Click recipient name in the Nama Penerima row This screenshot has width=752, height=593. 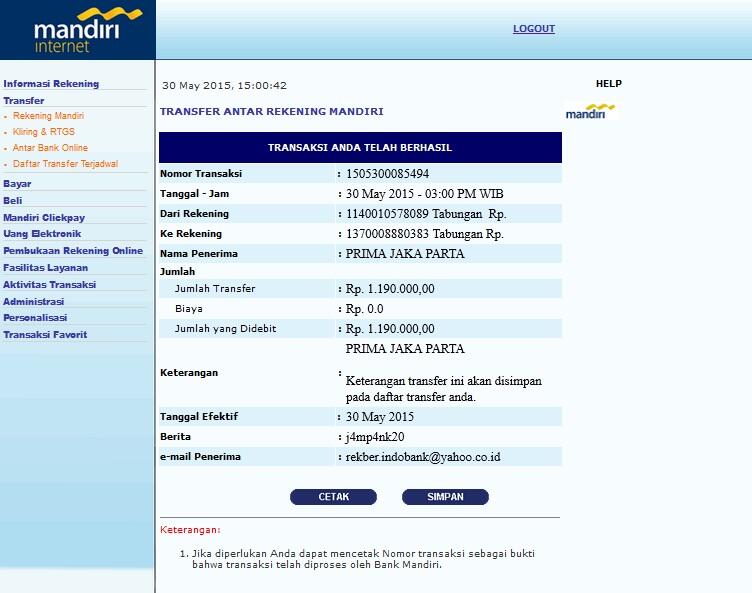coord(405,254)
